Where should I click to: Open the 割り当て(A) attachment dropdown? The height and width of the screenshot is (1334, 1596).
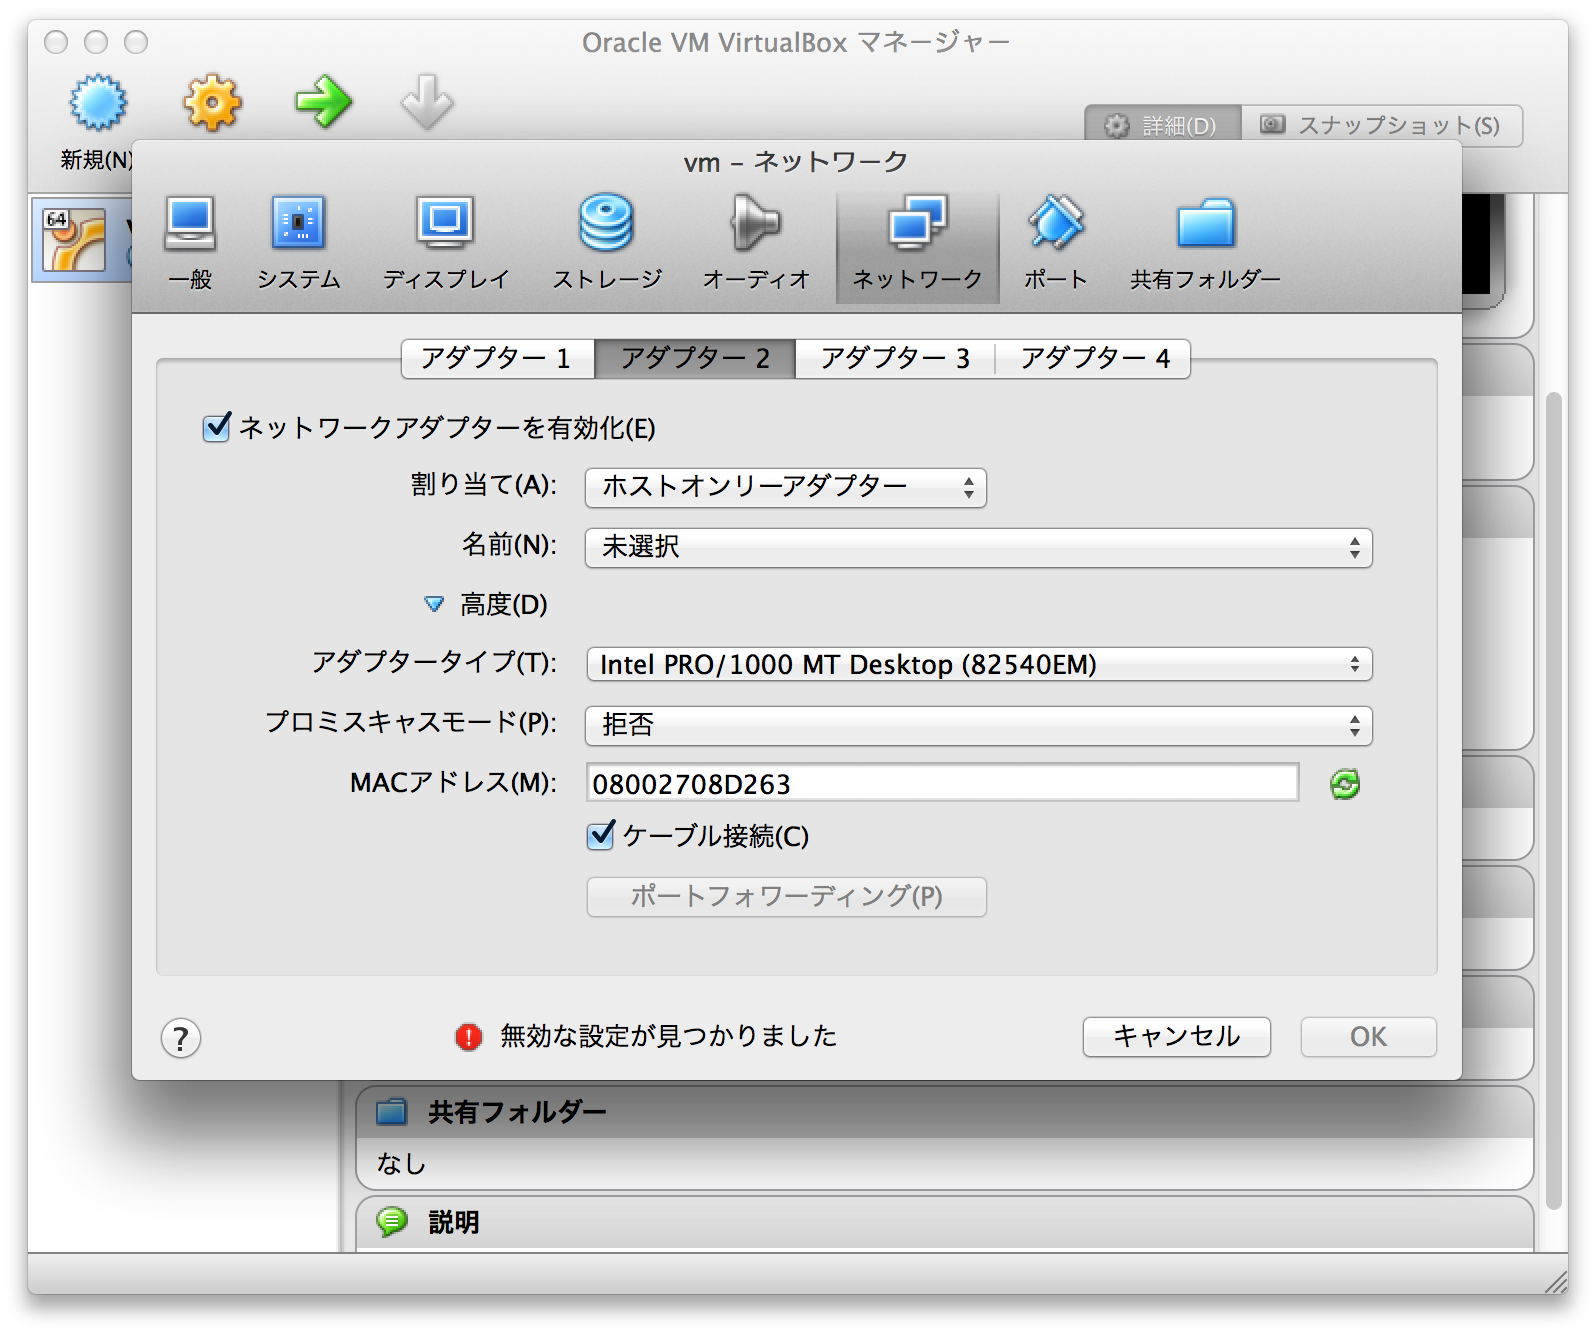pos(786,487)
